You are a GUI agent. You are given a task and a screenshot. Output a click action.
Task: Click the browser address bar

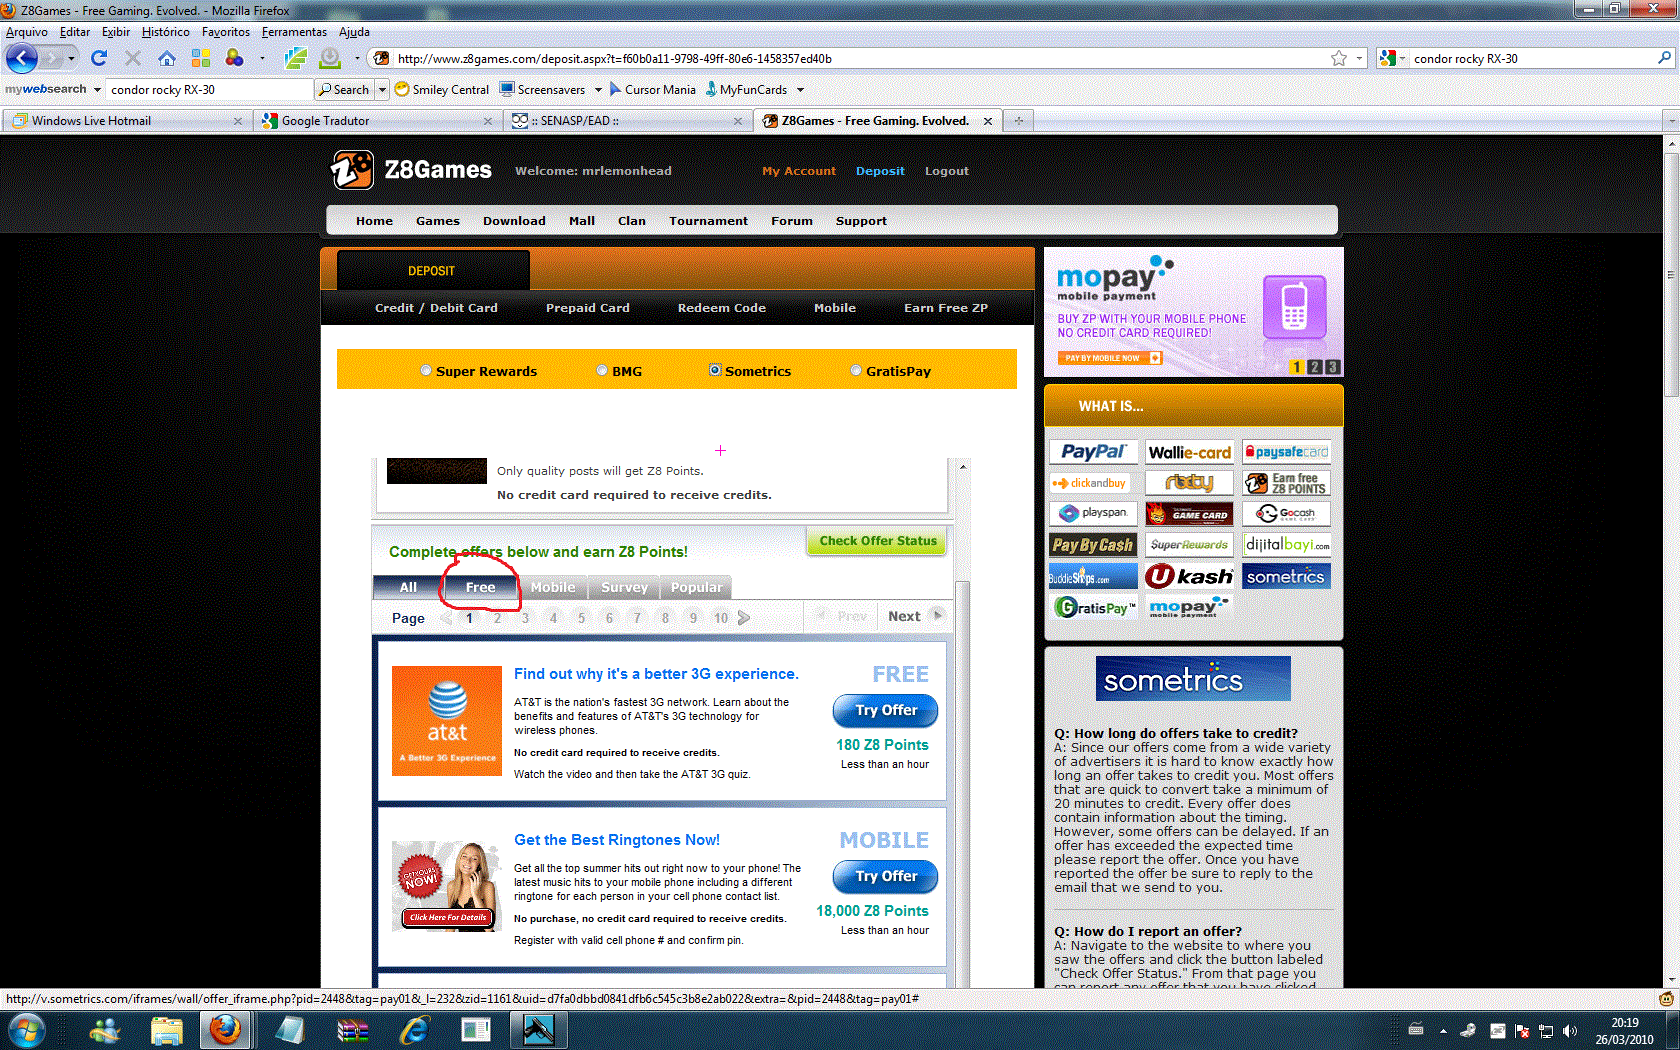[860, 58]
